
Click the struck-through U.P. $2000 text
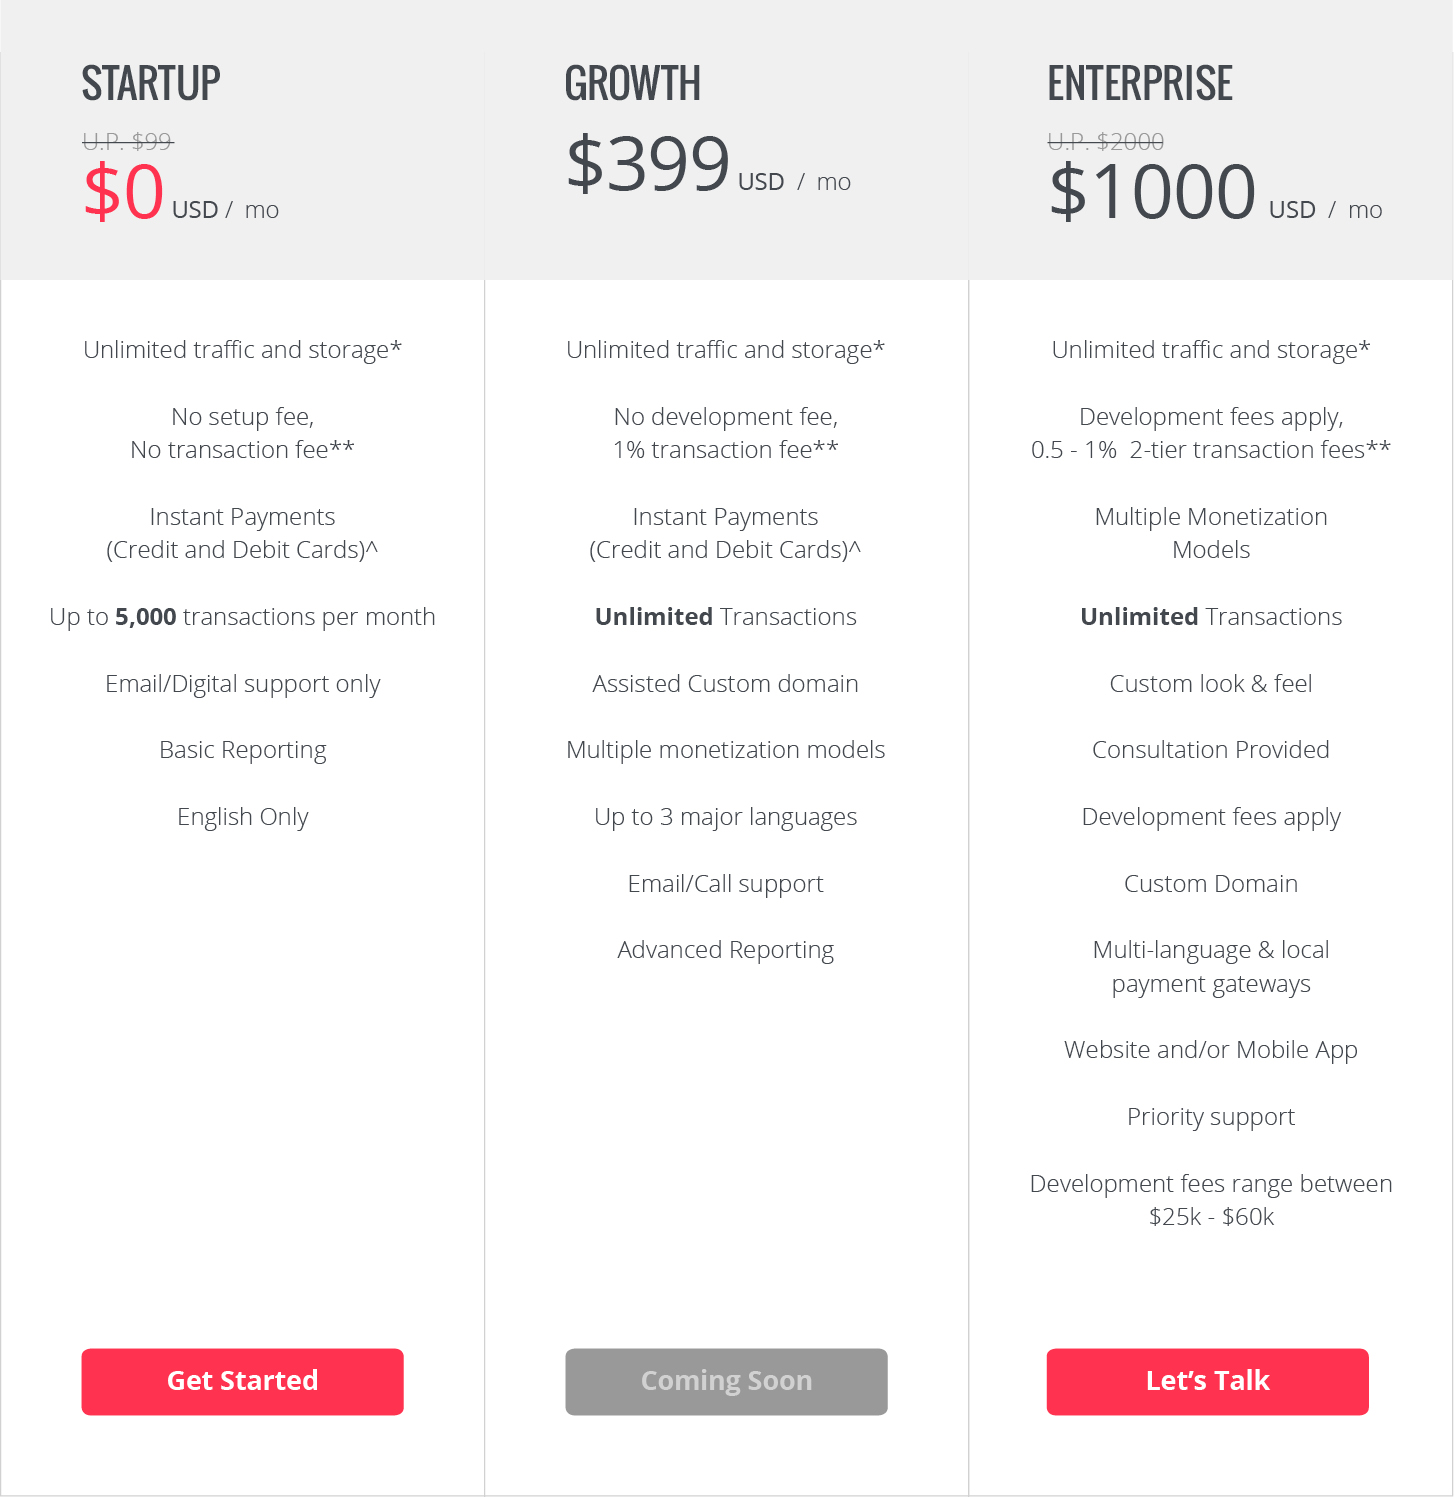pyautogui.click(x=1105, y=141)
